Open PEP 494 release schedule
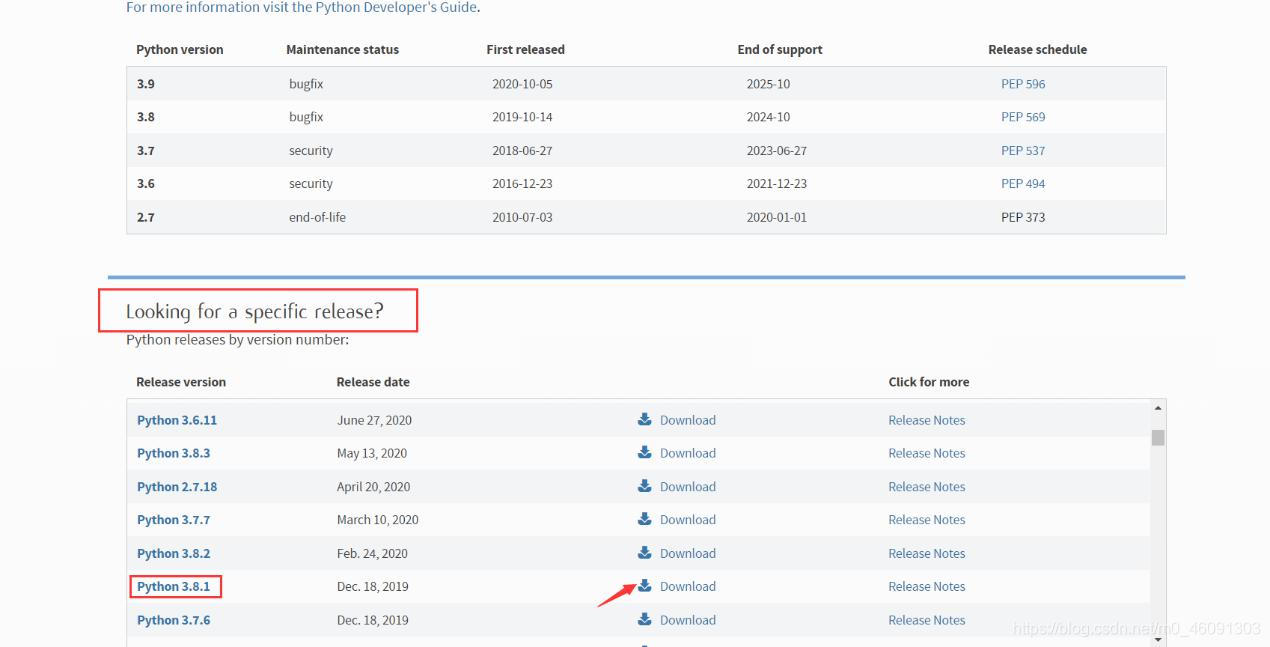This screenshot has width=1270, height=647. point(1023,184)
